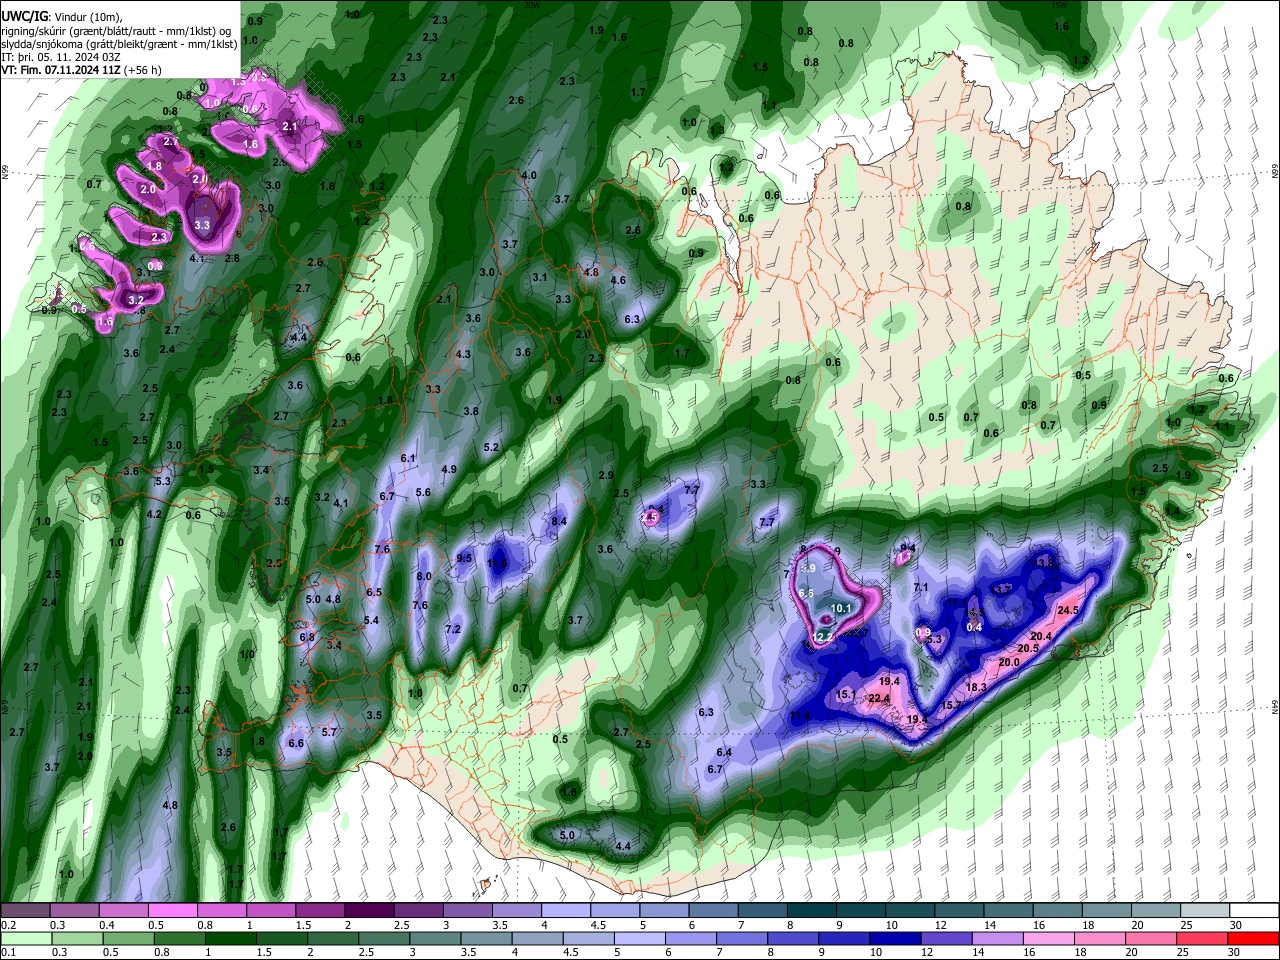Viewport: 1280px width, 960px height.
Task: Pick the darkest purple 2–2.5 swatch in upper legend
Action: coord(369,911)
